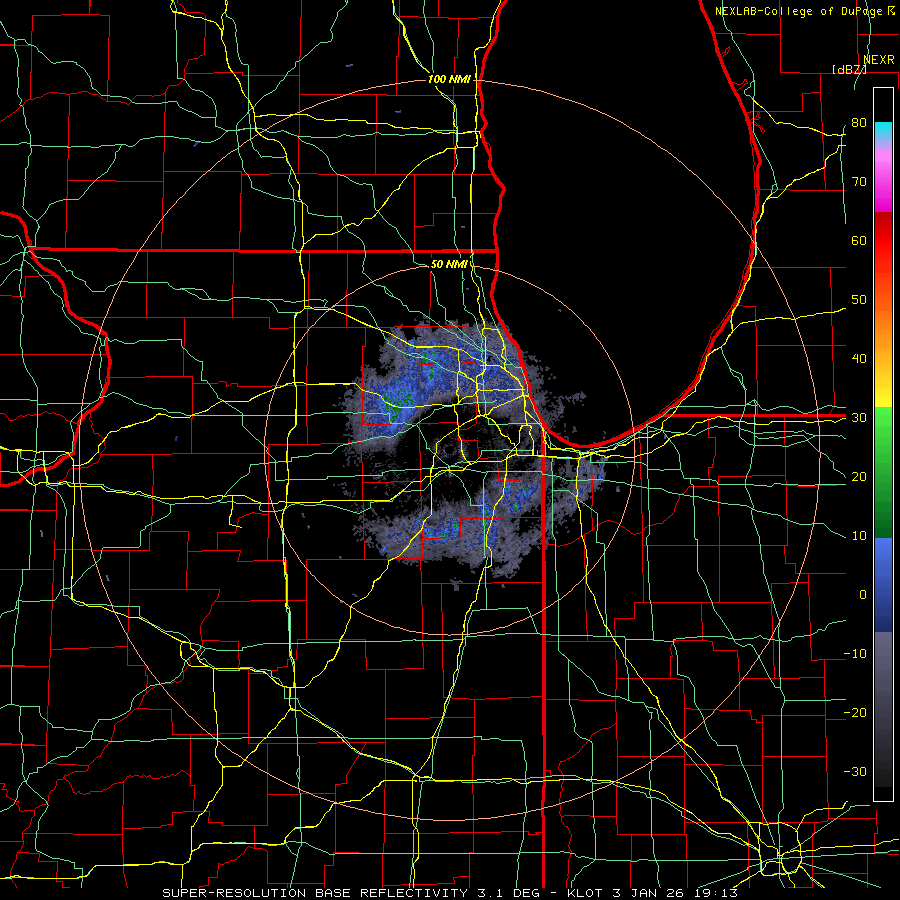Click the 20 dBZ scale value
Image resolution: width=900 pixels, height=900 pixels.
click(859, 476)
